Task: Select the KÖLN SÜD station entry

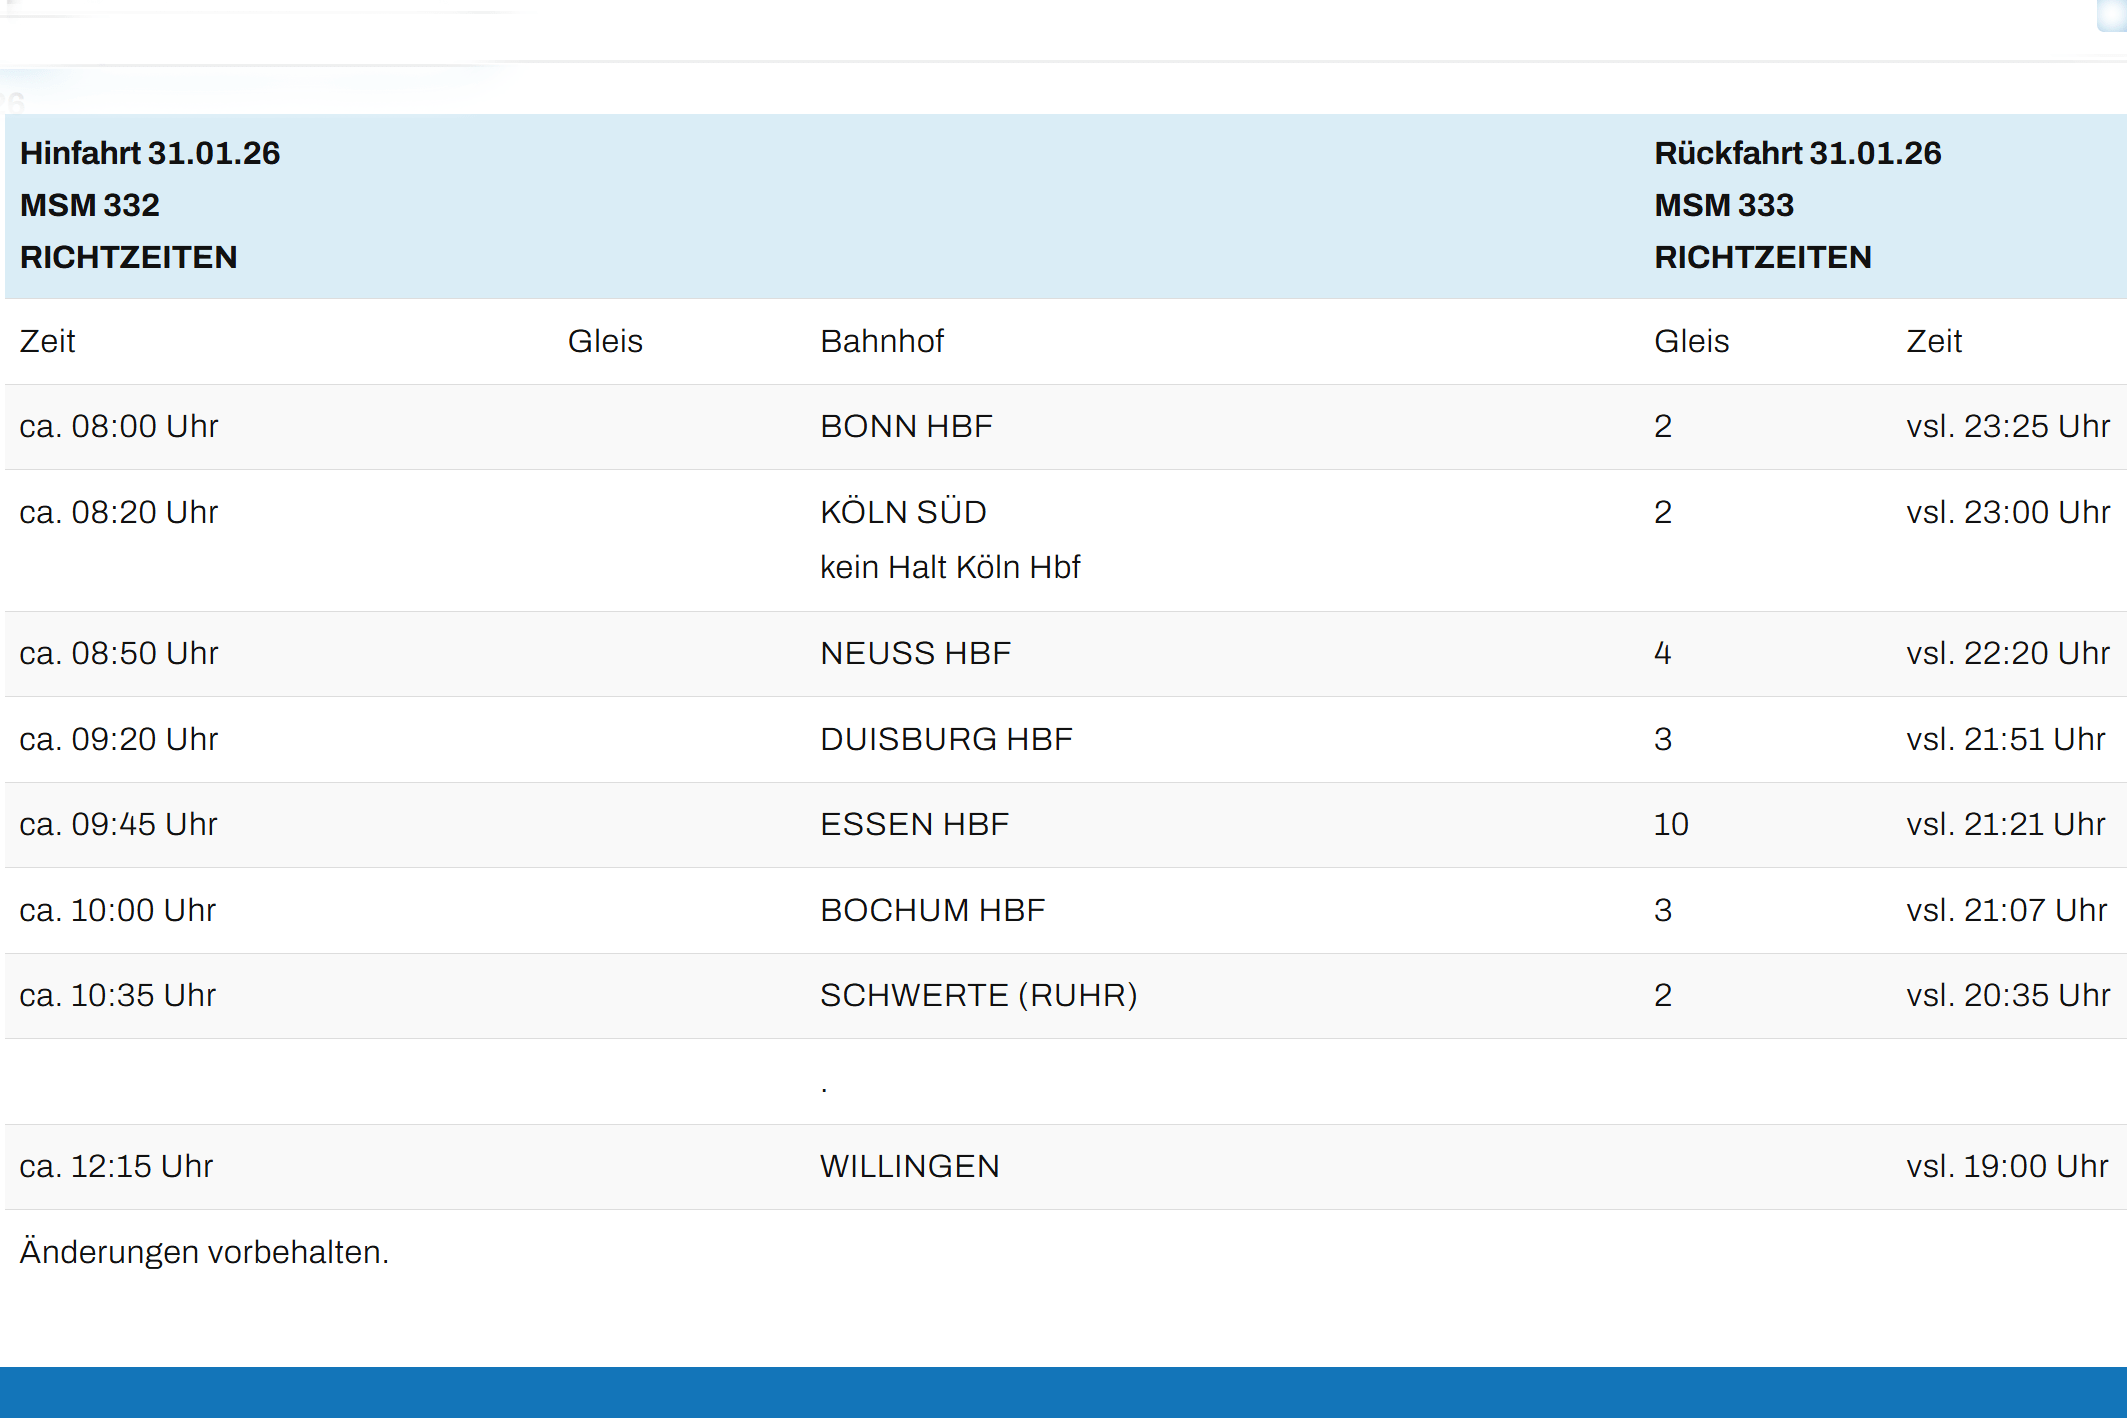Action: point(903,512)
